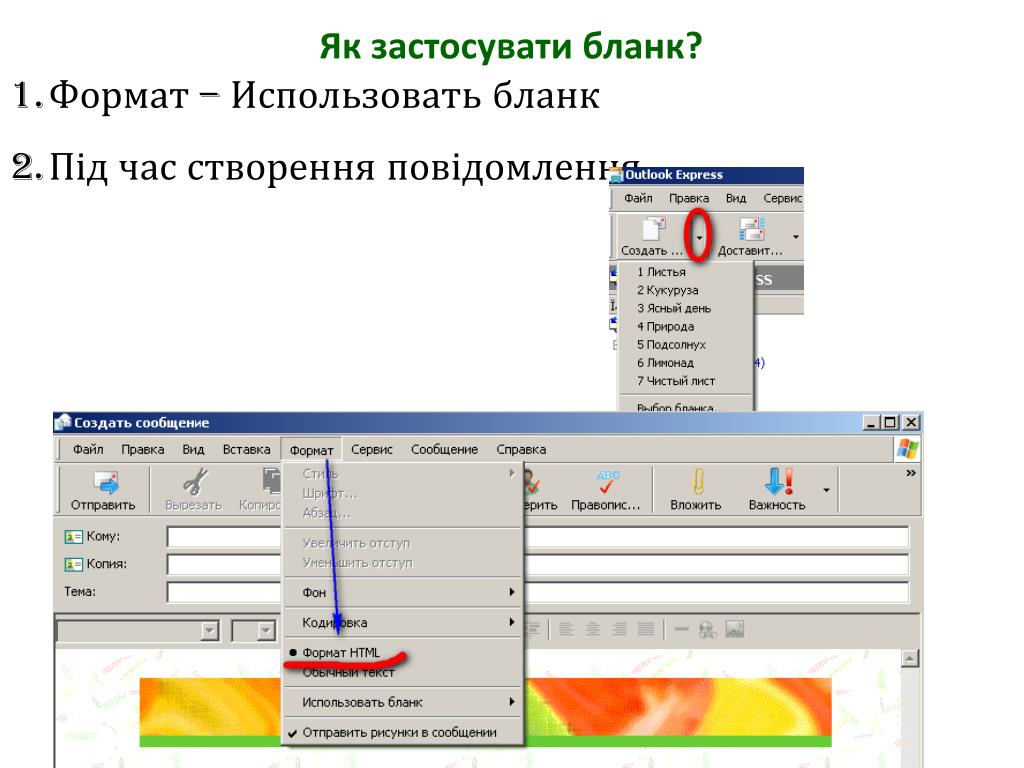Click the address book icon next to Кому
The image size is (1024, 768).
[x=73, y=537]
